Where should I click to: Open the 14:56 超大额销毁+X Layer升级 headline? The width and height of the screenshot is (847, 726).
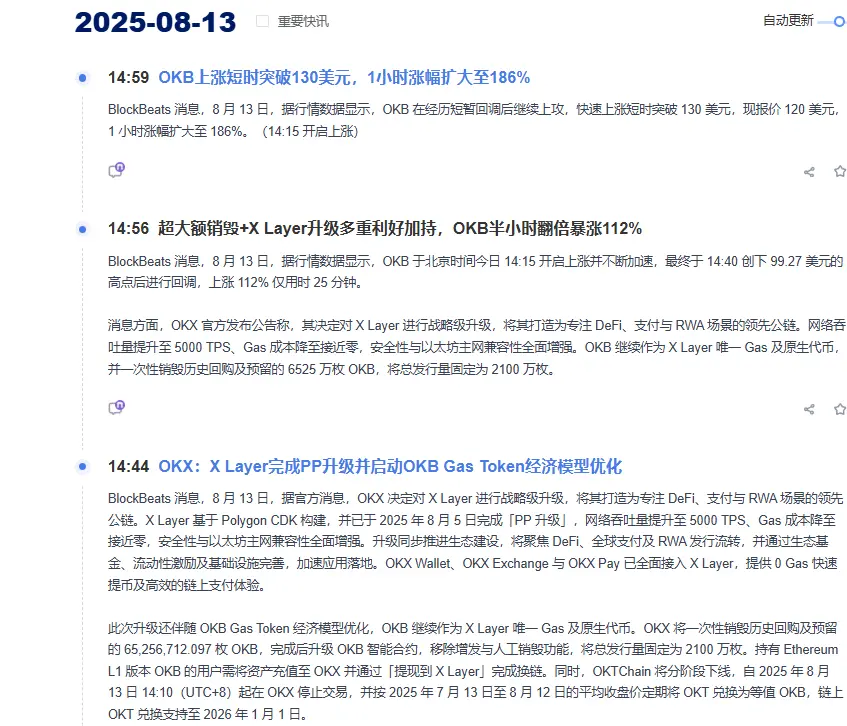coord(400,228)
